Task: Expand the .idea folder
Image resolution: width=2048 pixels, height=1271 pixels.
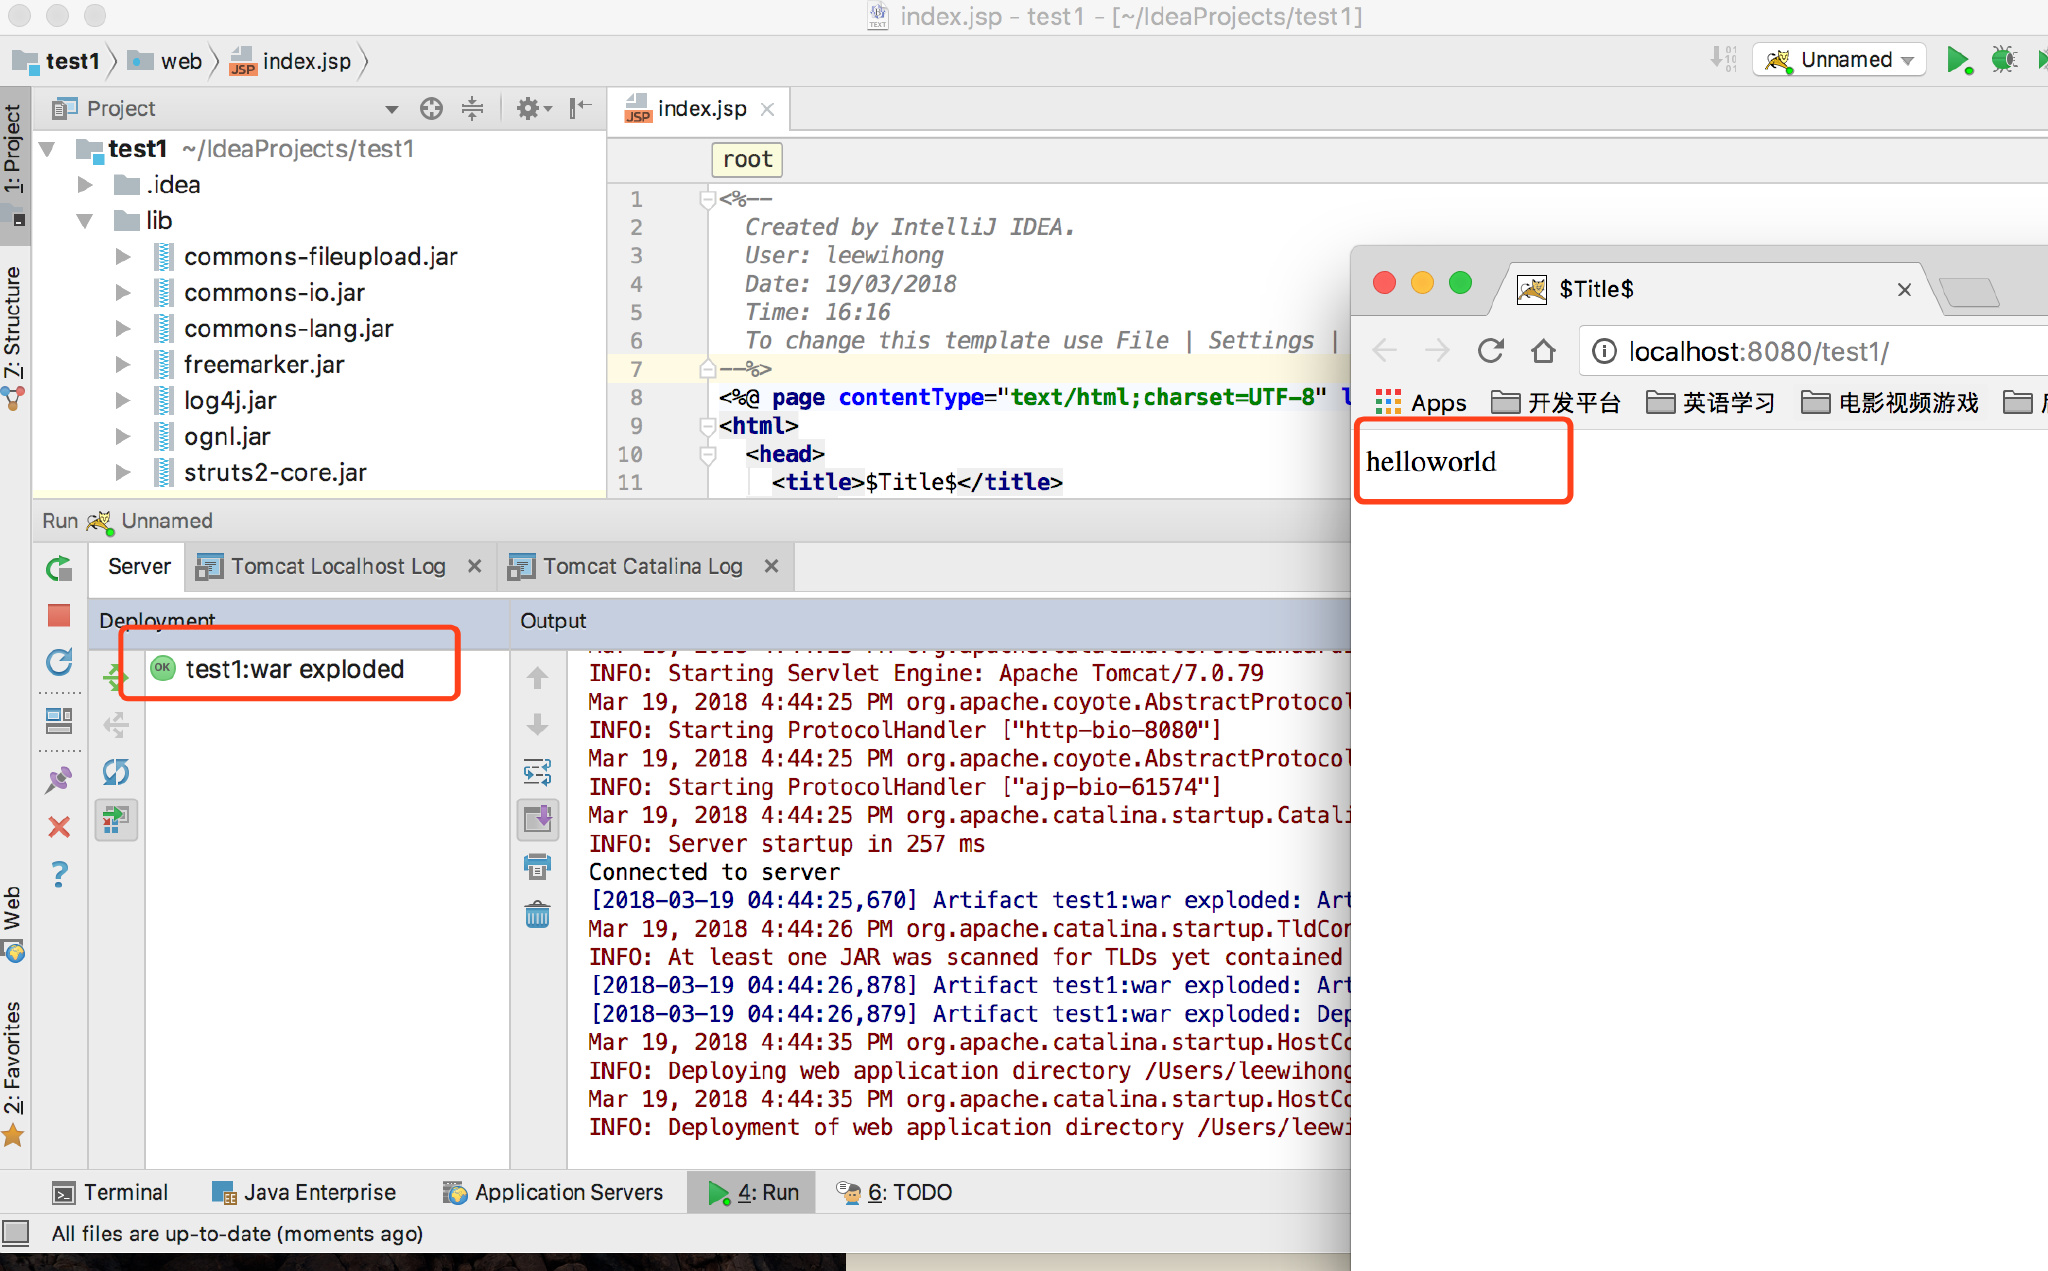Action: coord(86,185)
